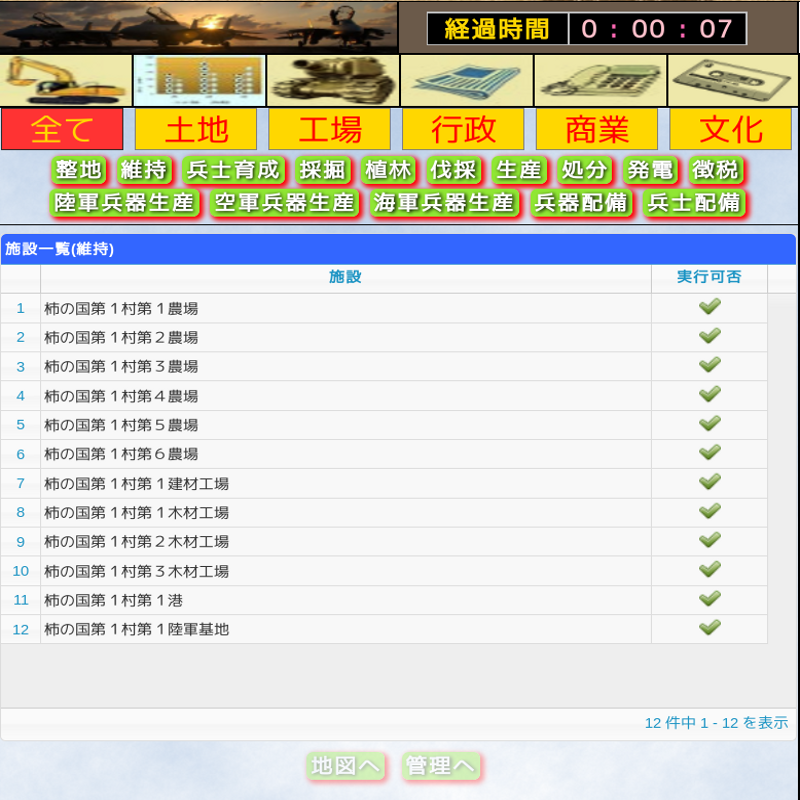Viewport: 800px width, 800px height.
Task: Open the 文化 category tab
Action: pos(731,129)
